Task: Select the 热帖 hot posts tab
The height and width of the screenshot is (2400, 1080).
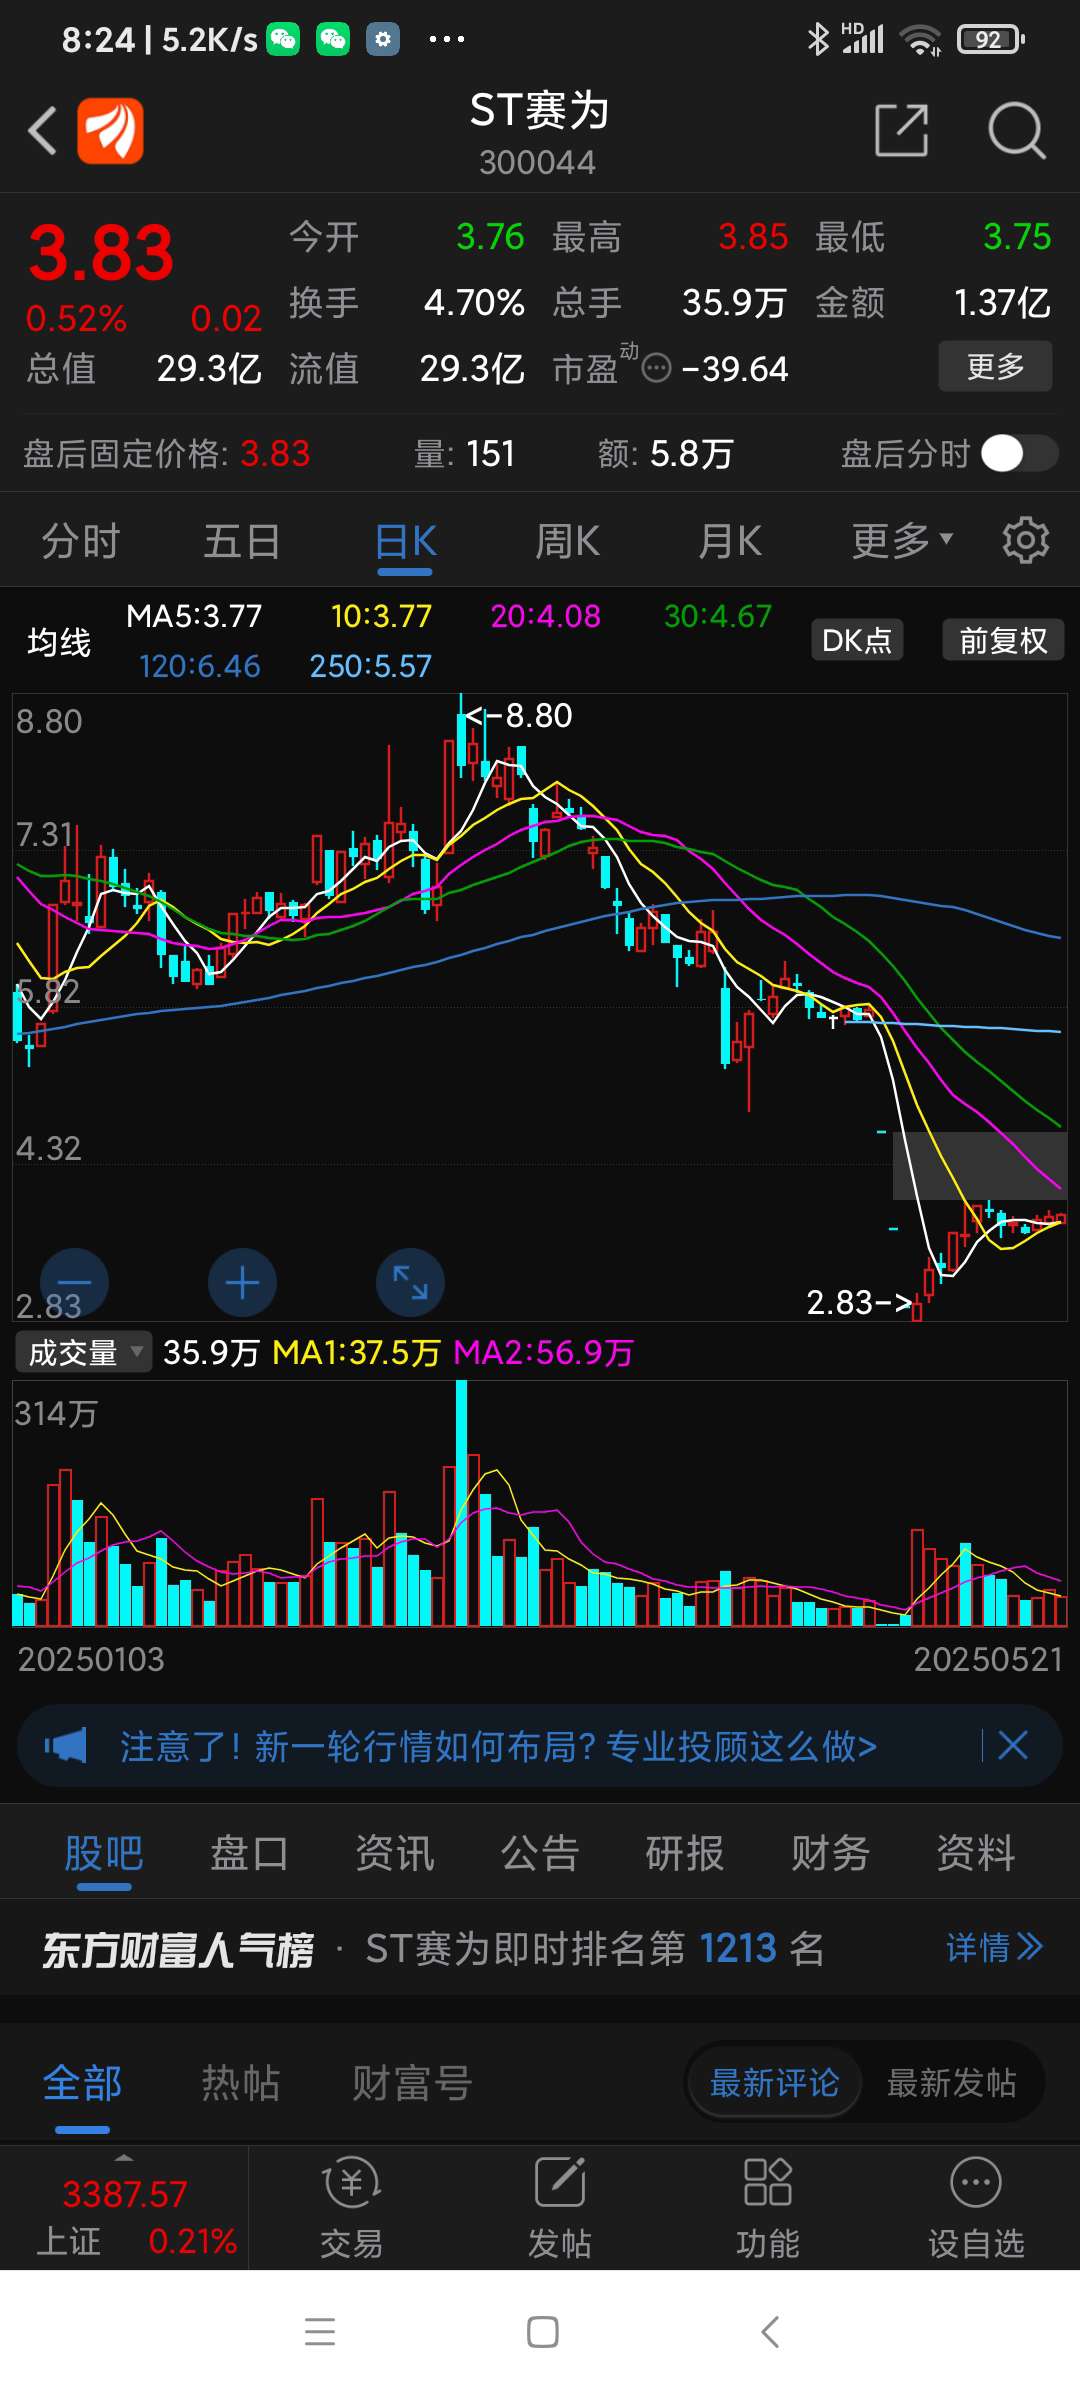Action: coord(240,2083)
